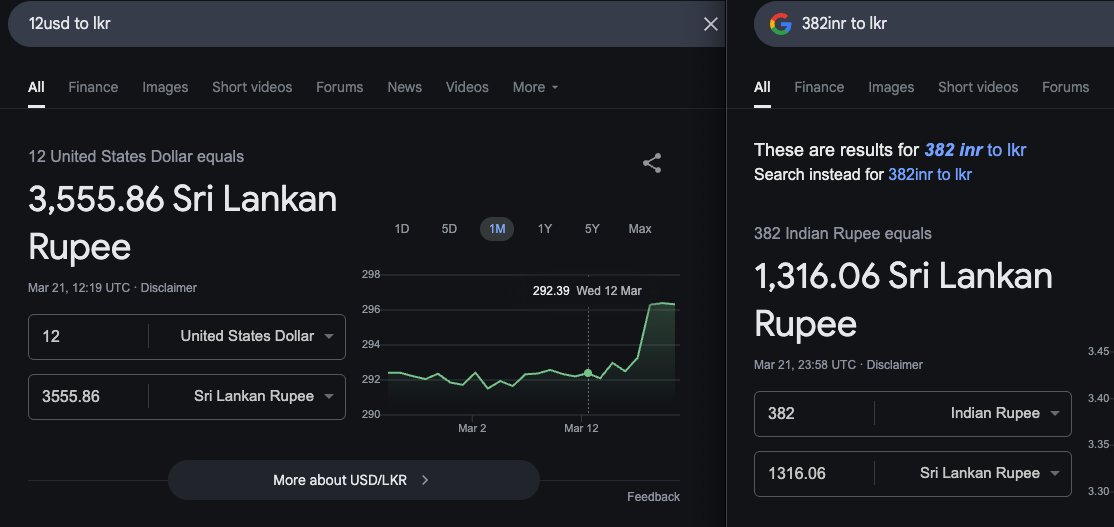Select All tab in left window

tap(36, 87)
